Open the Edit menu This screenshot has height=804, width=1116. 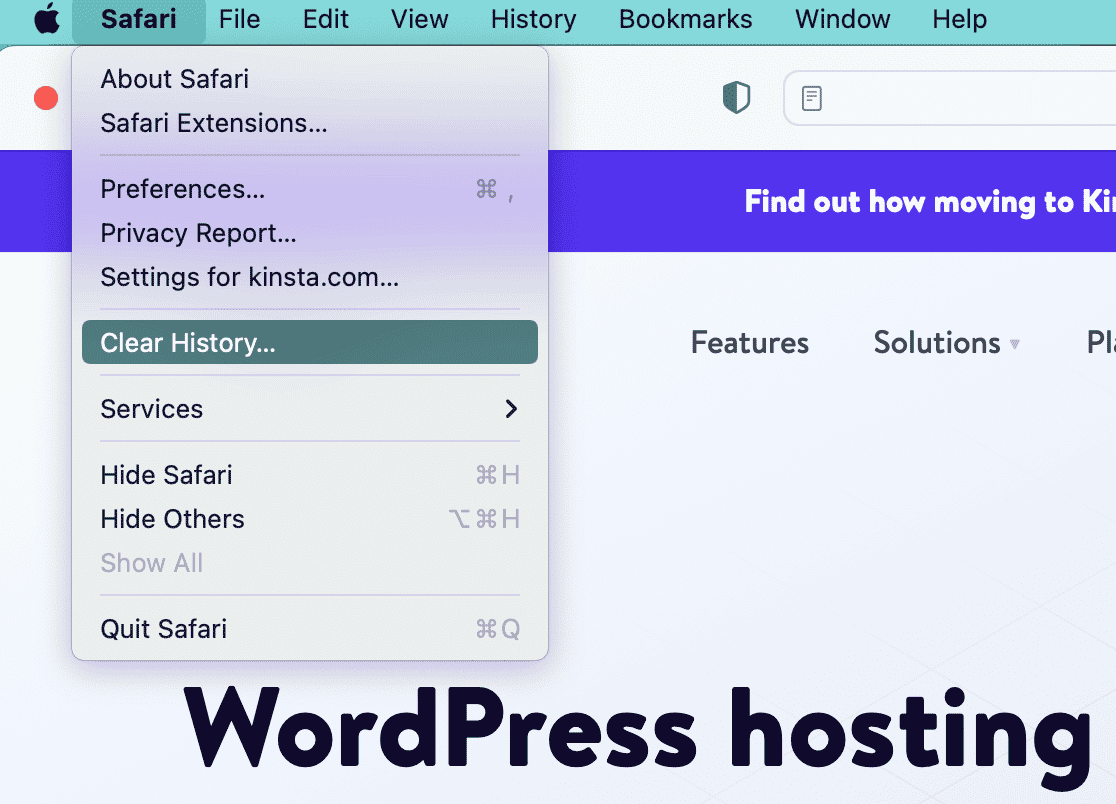325,19
